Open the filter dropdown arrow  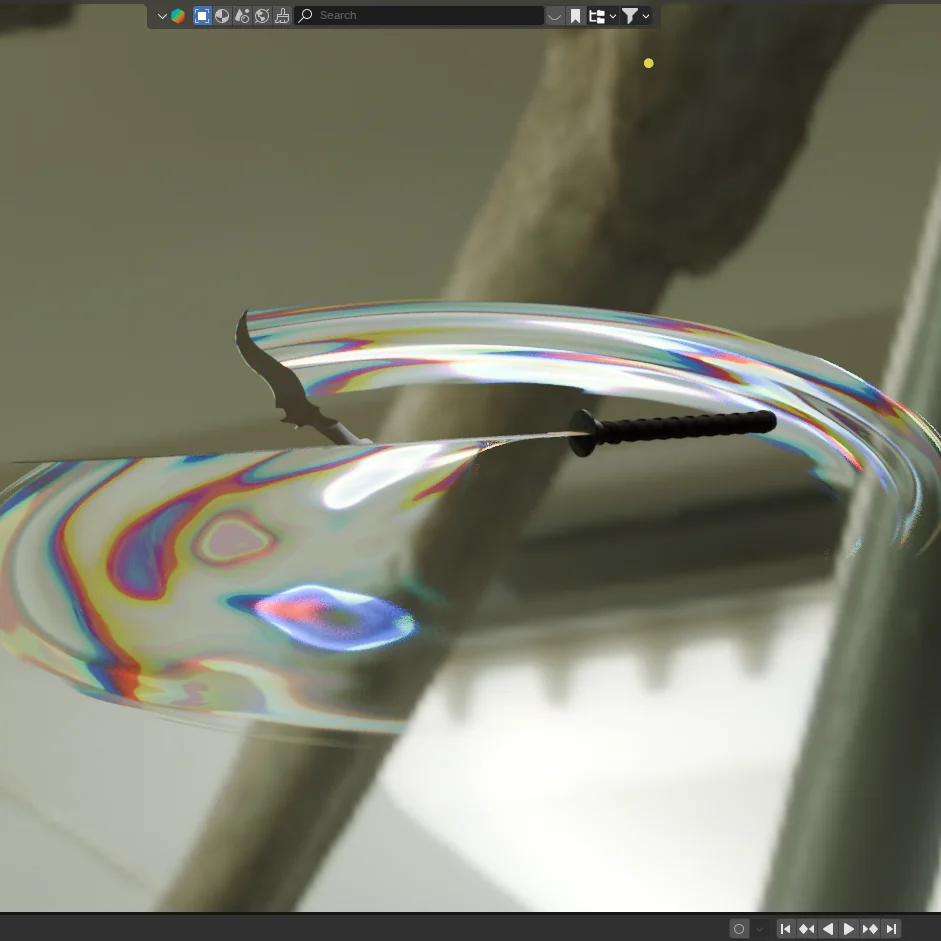pos(646,15)
